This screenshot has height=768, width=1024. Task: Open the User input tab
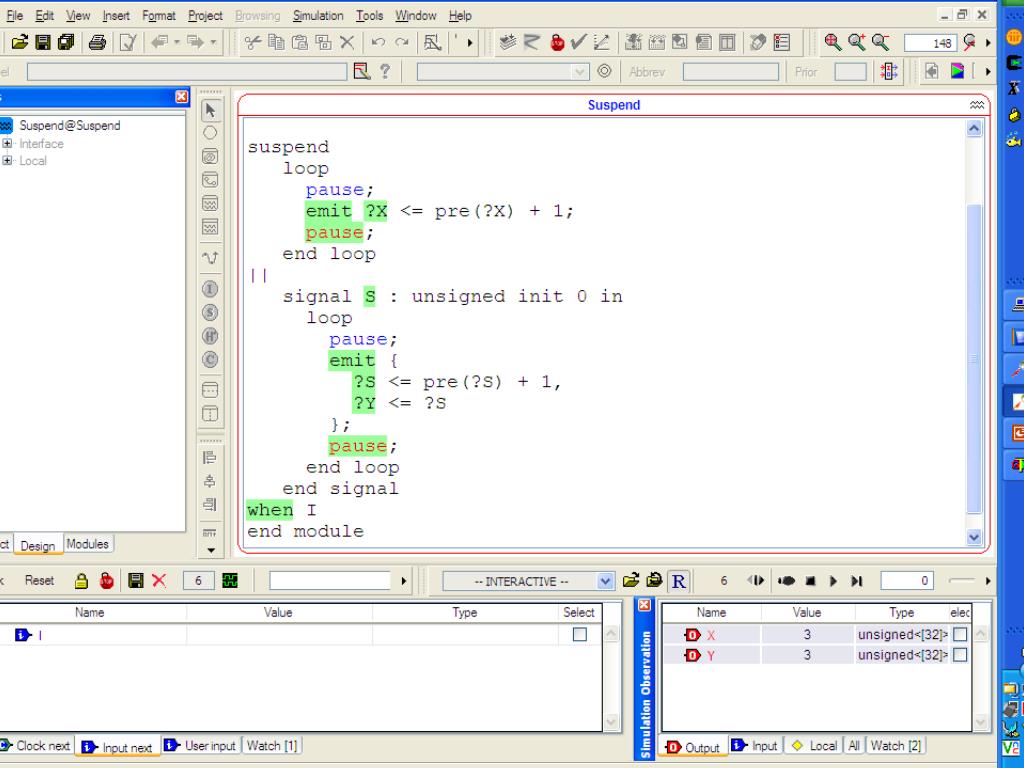coord(200,746)
